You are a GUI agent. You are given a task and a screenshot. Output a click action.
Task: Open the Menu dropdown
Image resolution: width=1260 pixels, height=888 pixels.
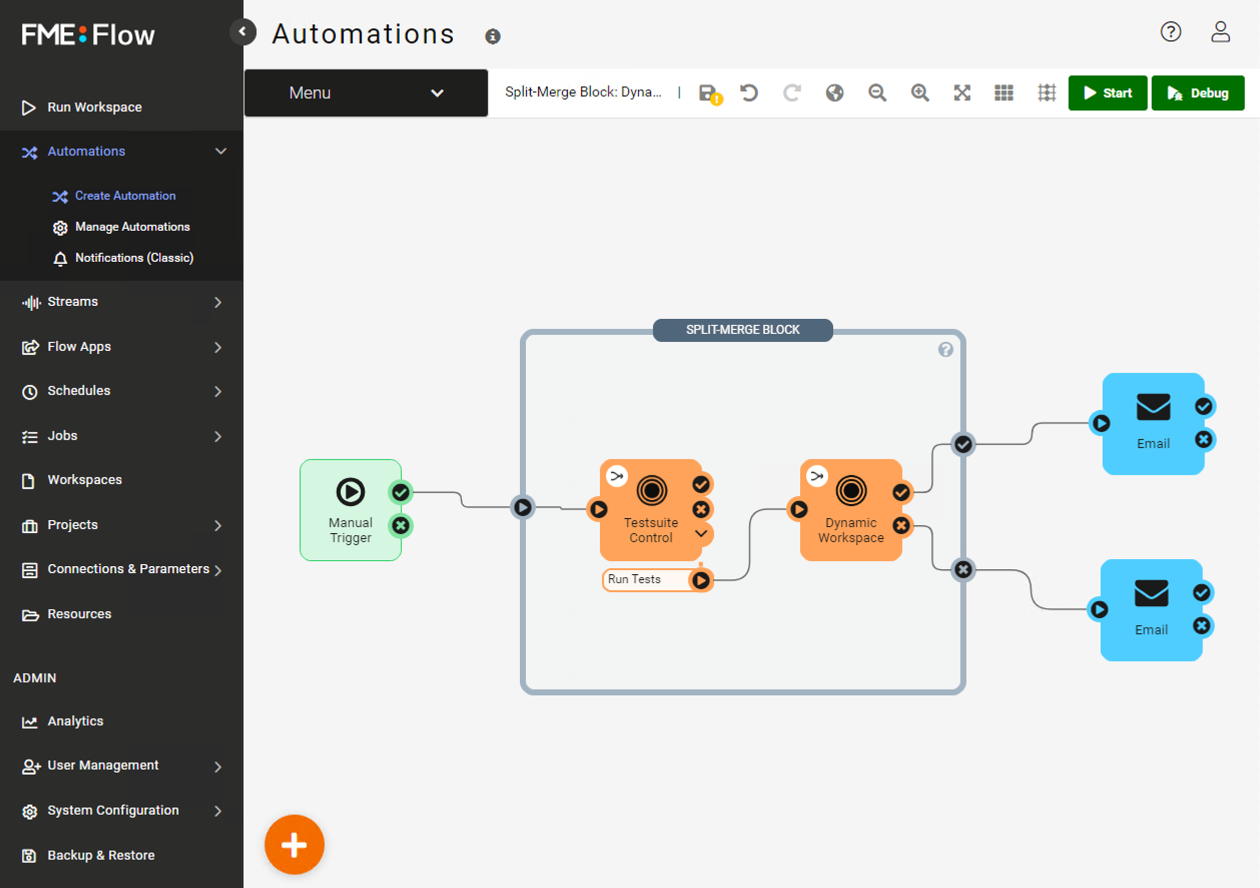tap(365, 92)
